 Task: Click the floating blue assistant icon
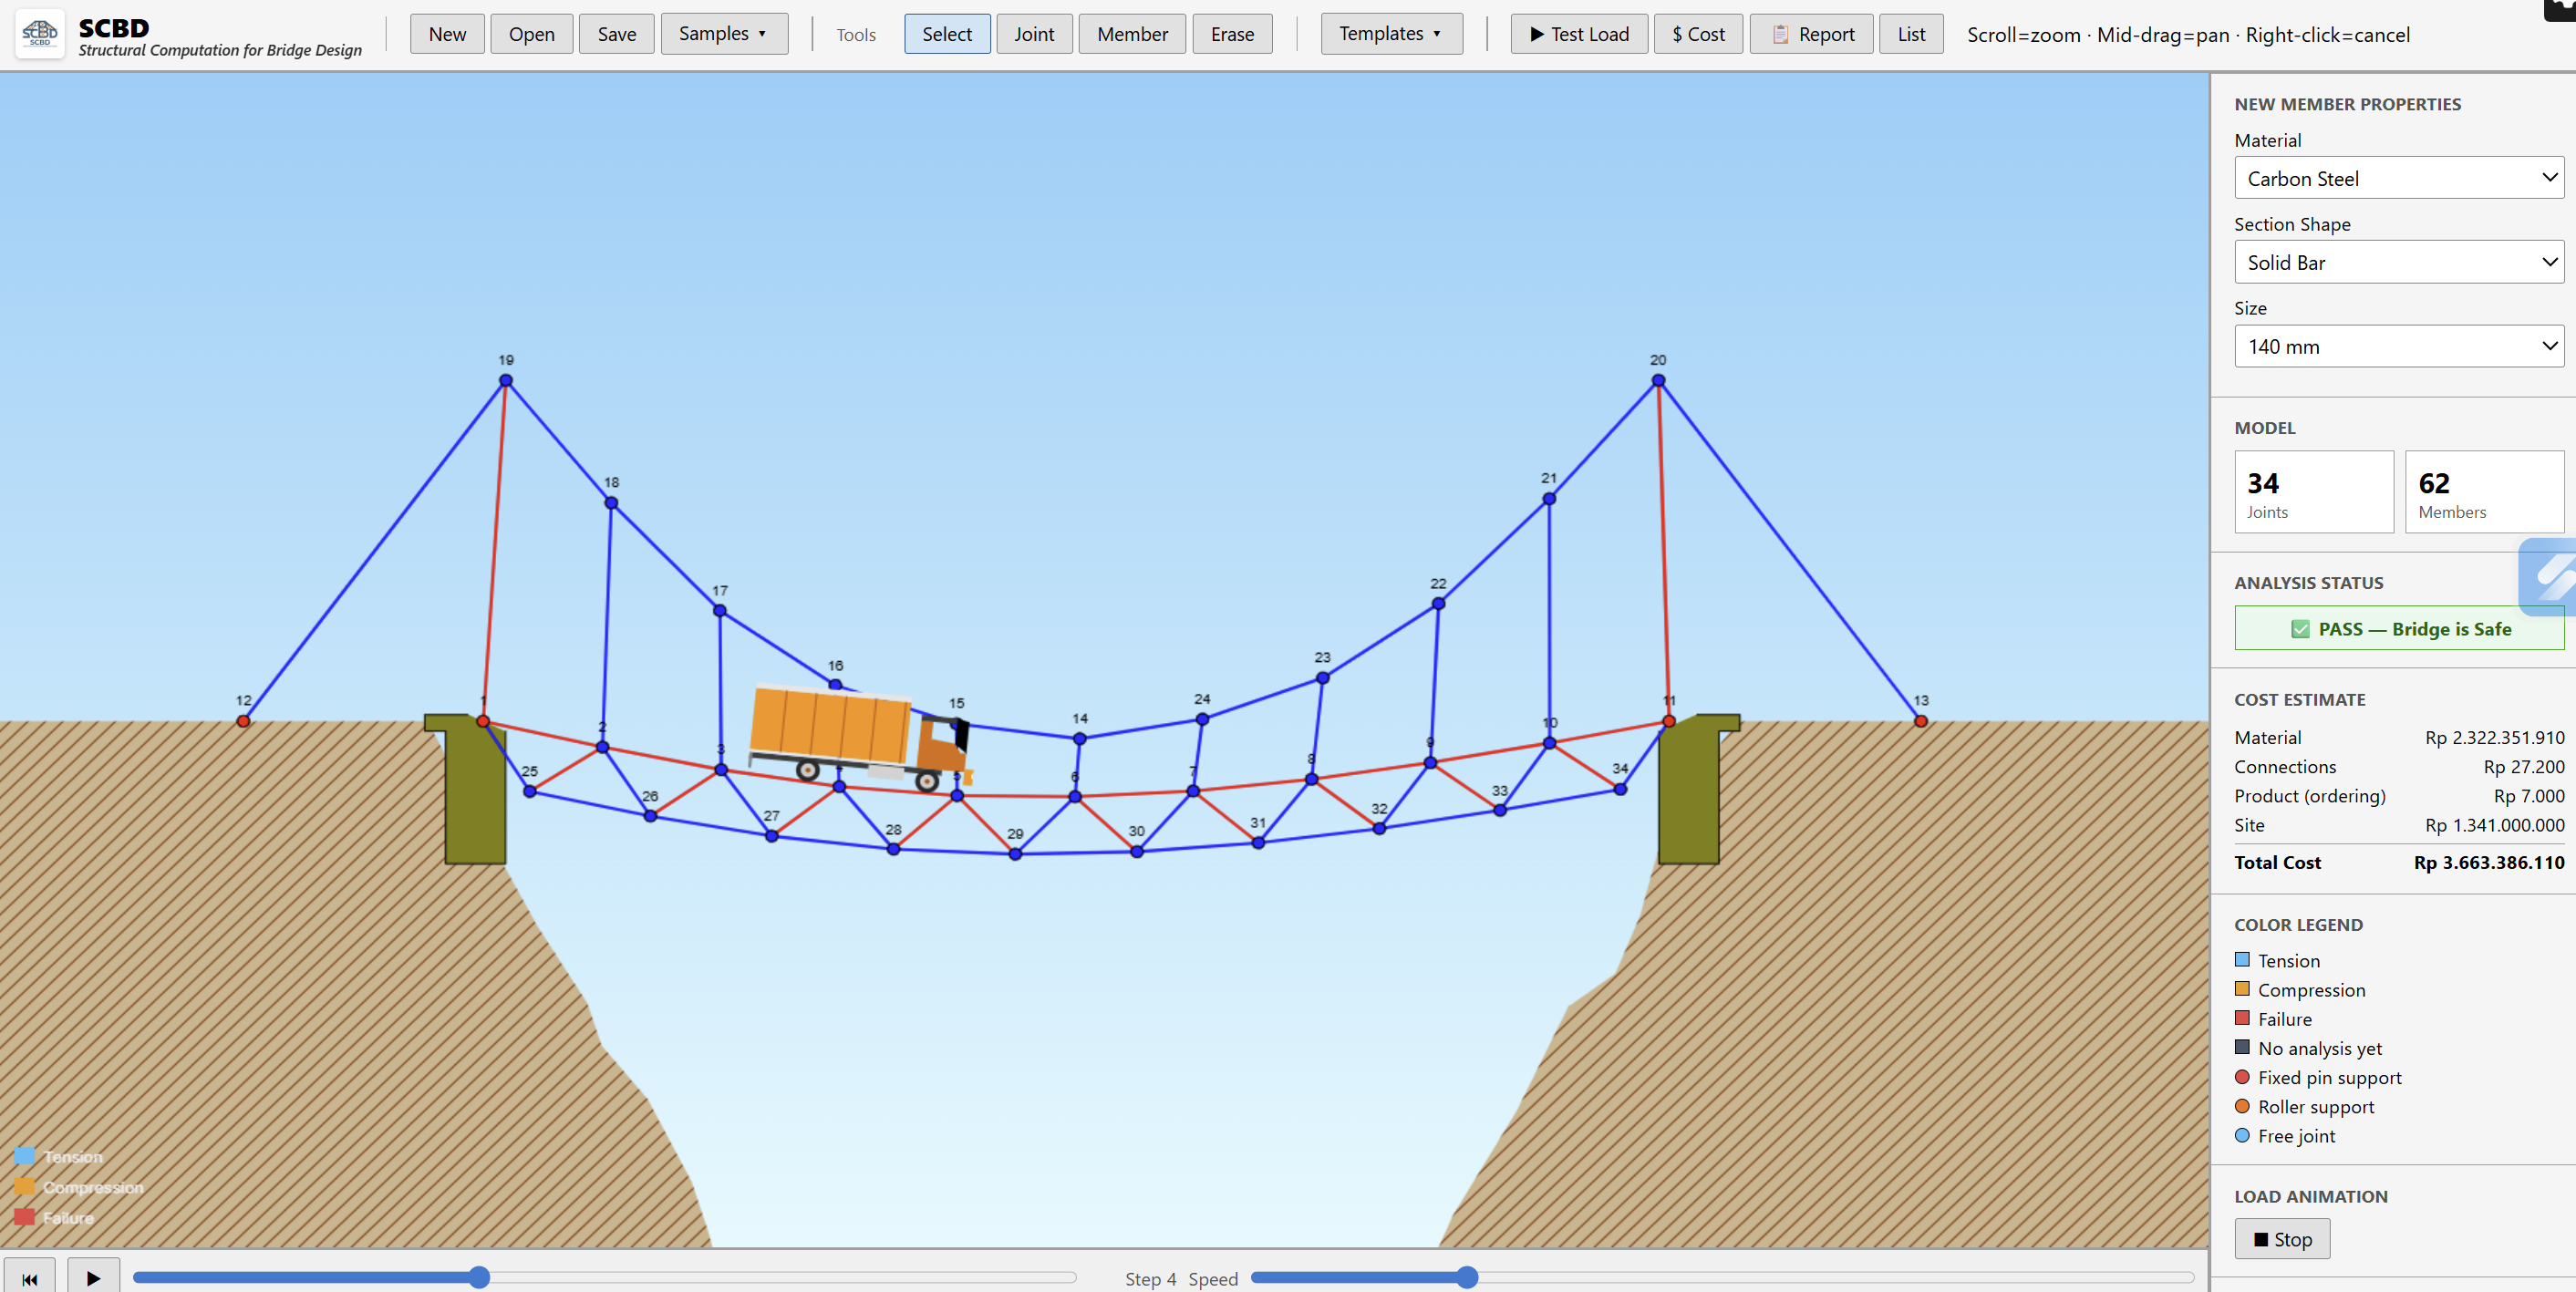[2550, 577]
